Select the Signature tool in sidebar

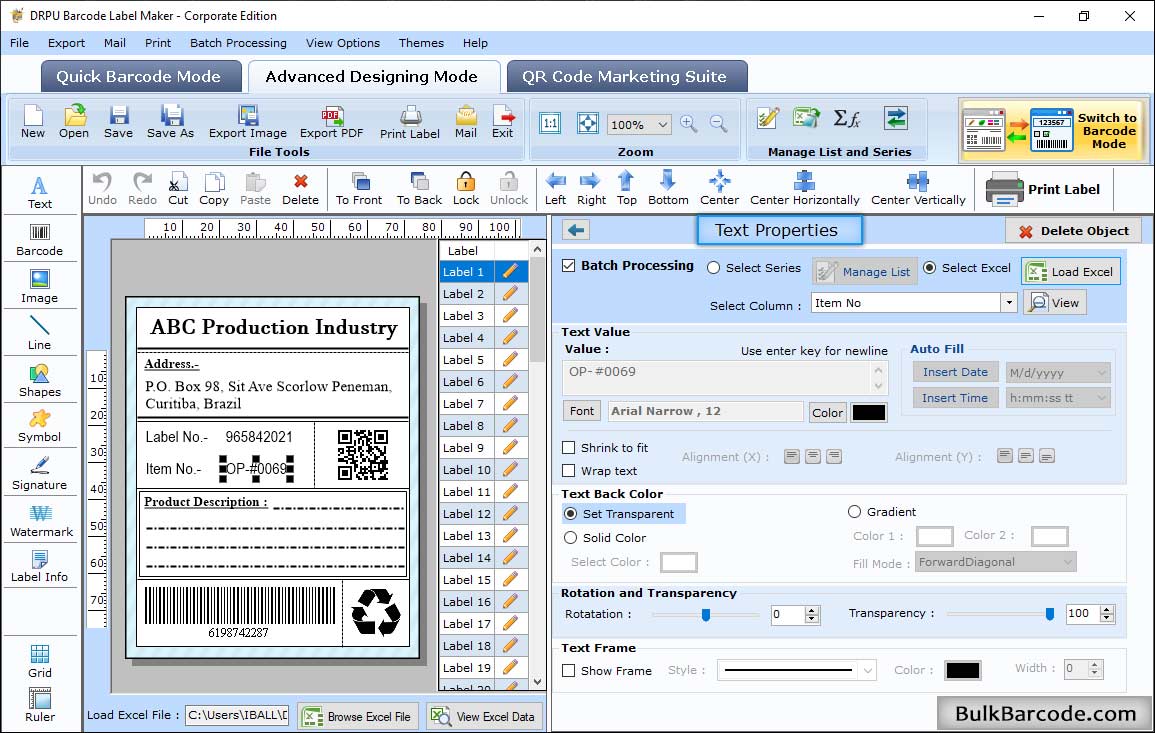point(39,474)
